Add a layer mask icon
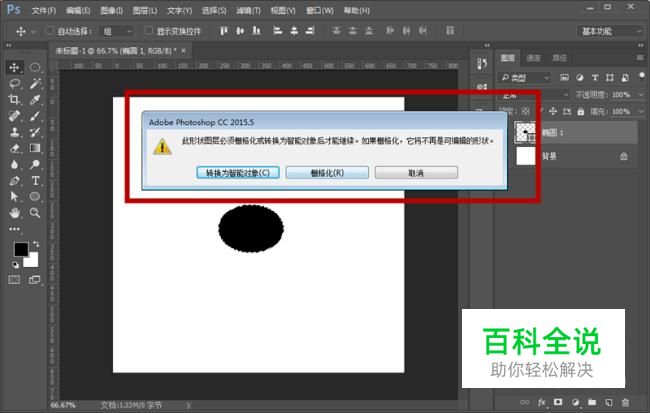This screenshot has width=650, height=413. click(558, 402)
